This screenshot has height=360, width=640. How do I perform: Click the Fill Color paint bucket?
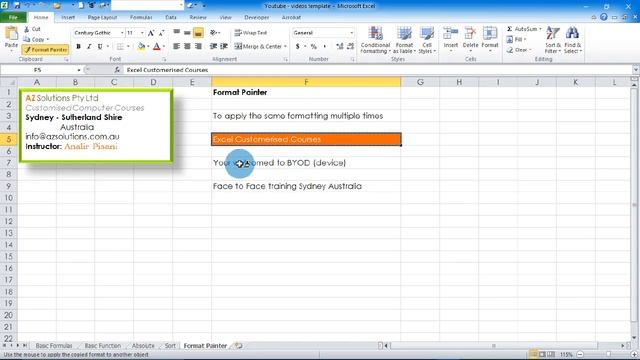141,47
